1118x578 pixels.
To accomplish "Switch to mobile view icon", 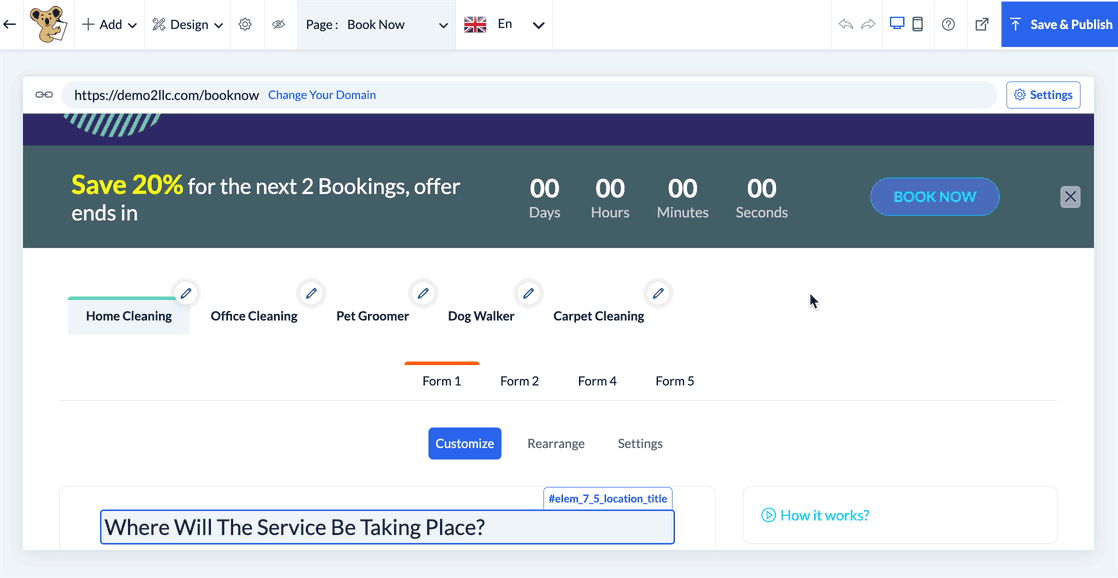I will coord(917,24).
